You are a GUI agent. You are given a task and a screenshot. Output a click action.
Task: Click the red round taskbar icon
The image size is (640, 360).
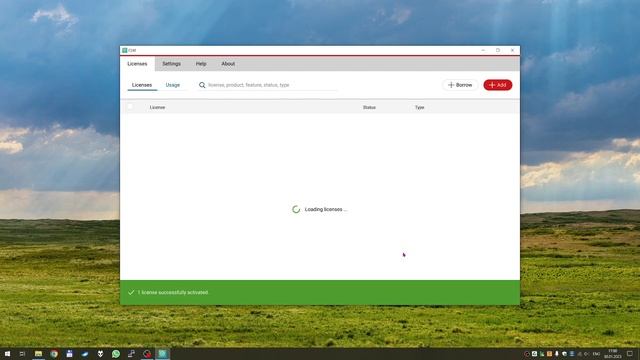(147, 354)
